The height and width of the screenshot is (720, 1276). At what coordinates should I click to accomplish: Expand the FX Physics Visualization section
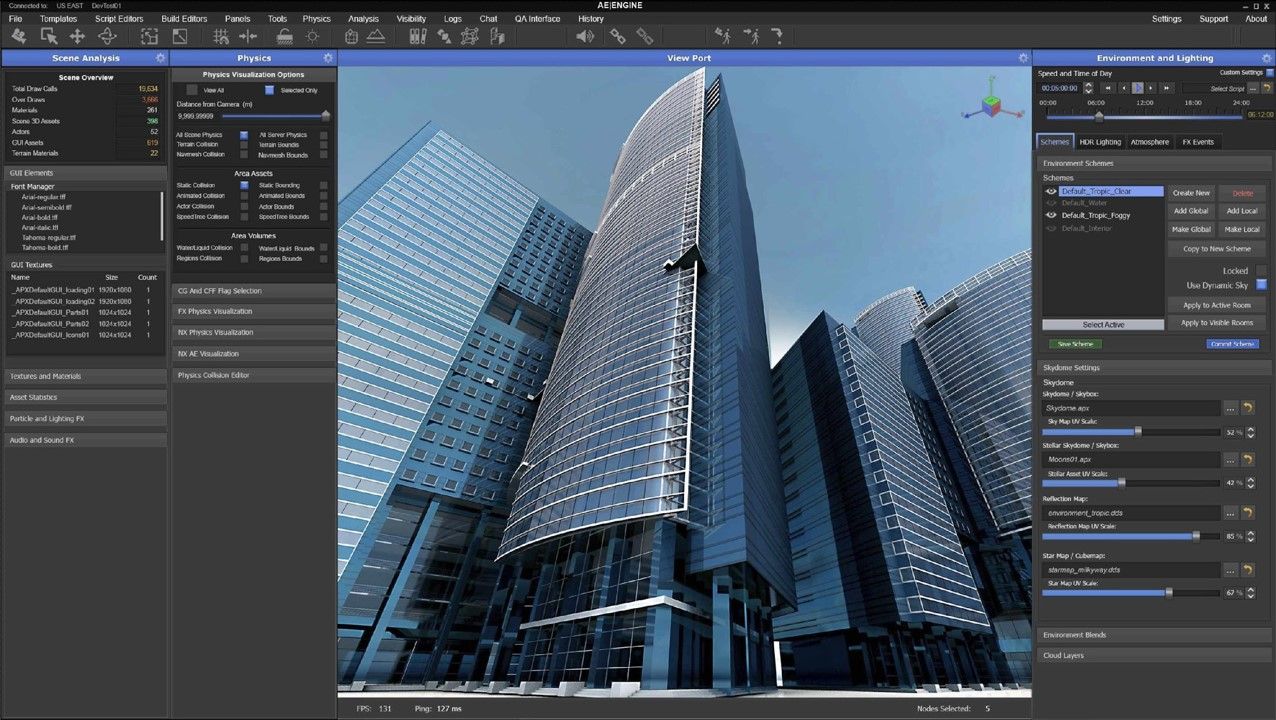(254, 311)
